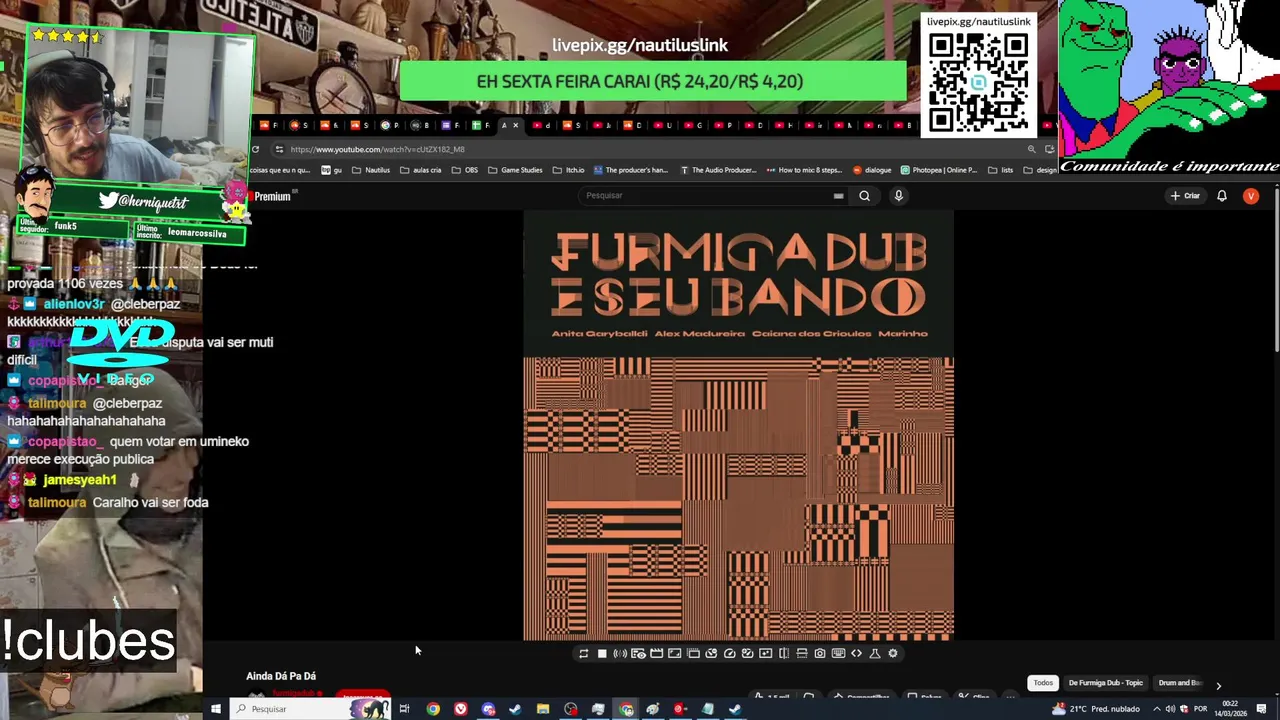Open the Itch.io bookmarks folder

tap(568, 170)
